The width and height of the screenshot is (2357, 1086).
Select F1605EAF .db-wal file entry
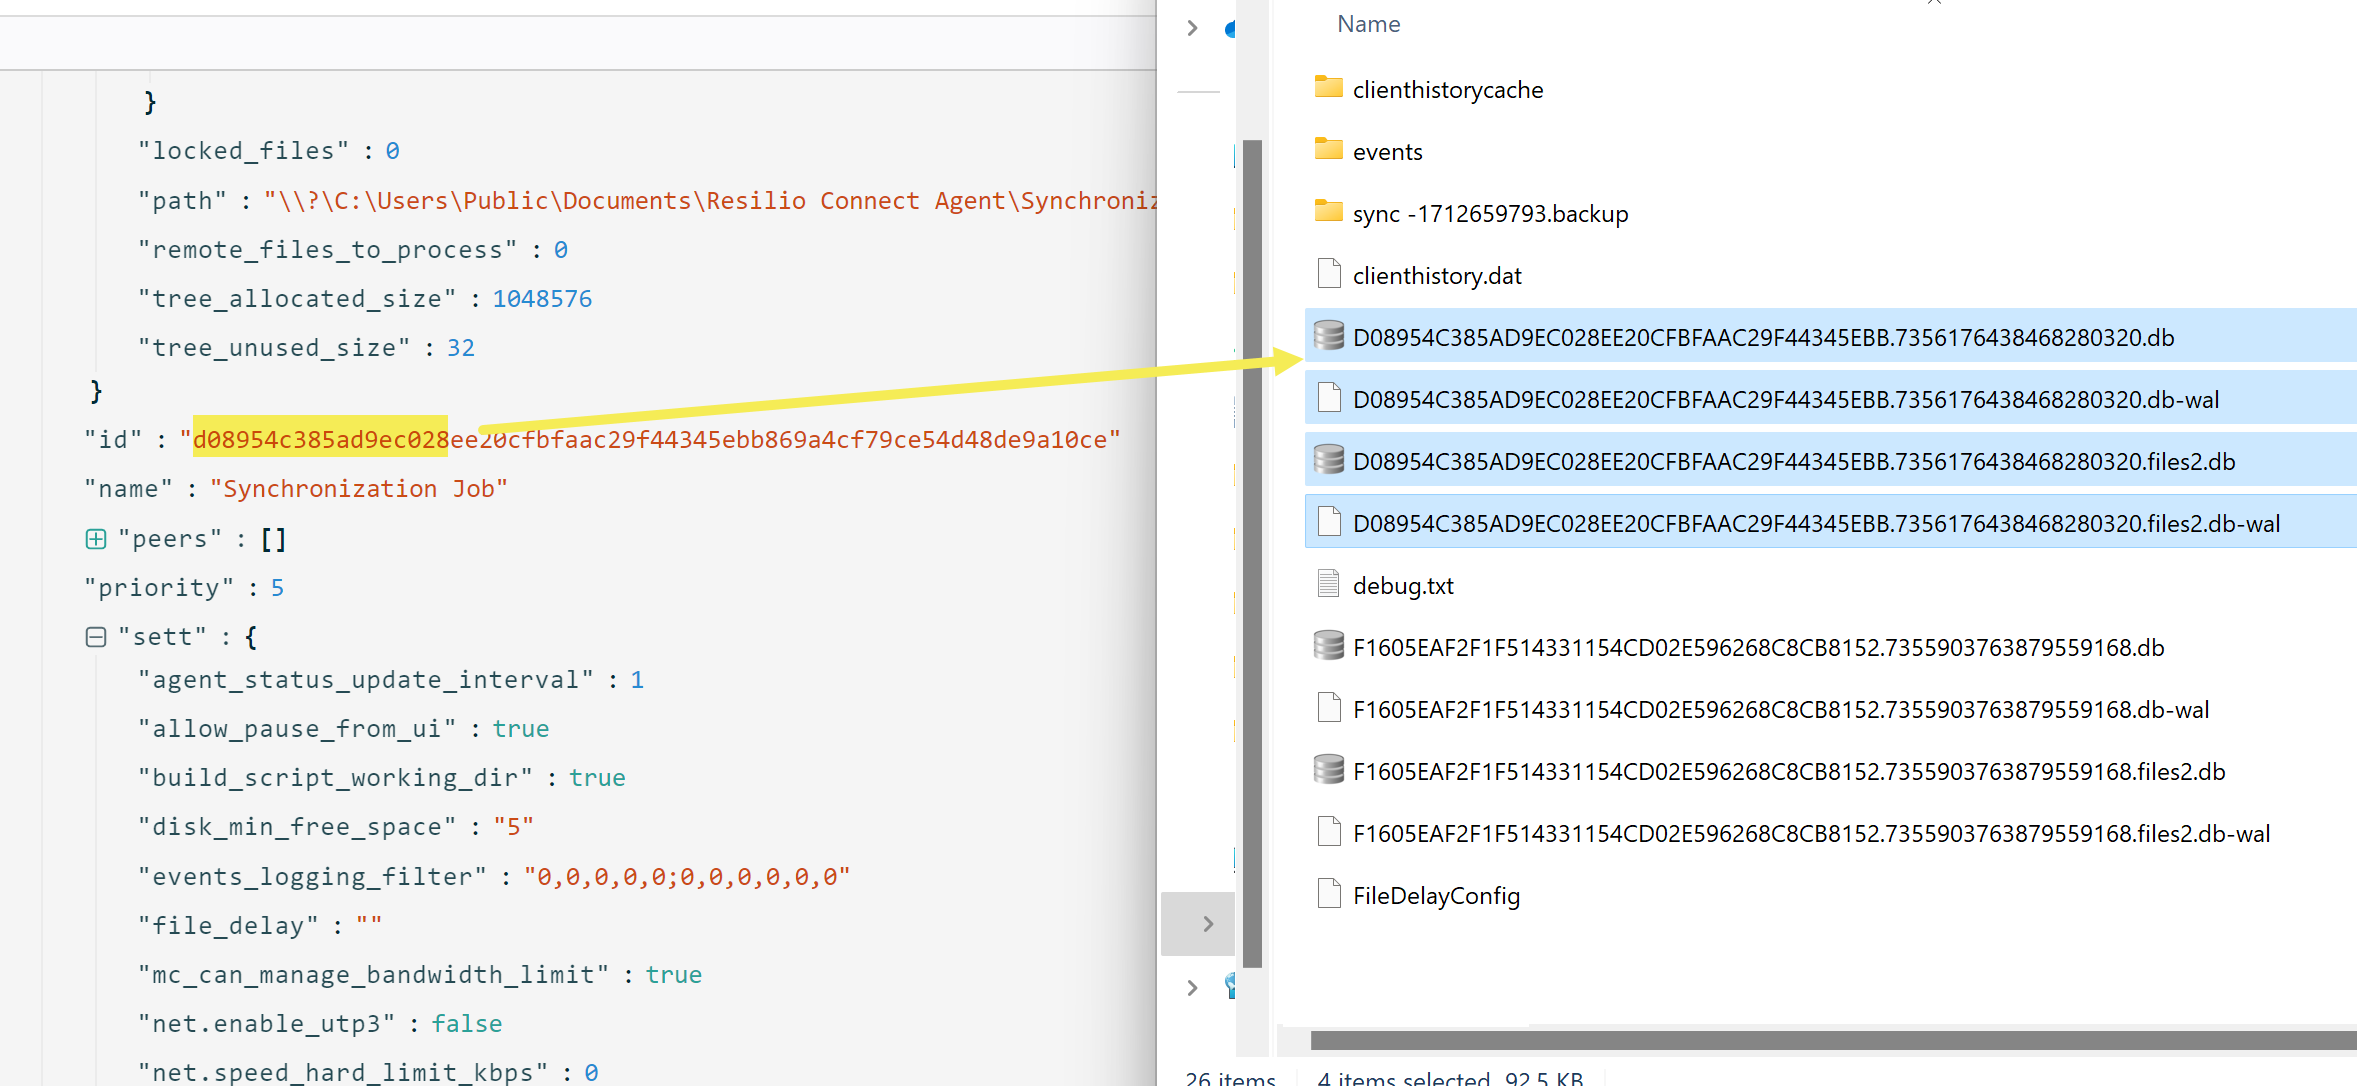click(x=1780, y=710)
